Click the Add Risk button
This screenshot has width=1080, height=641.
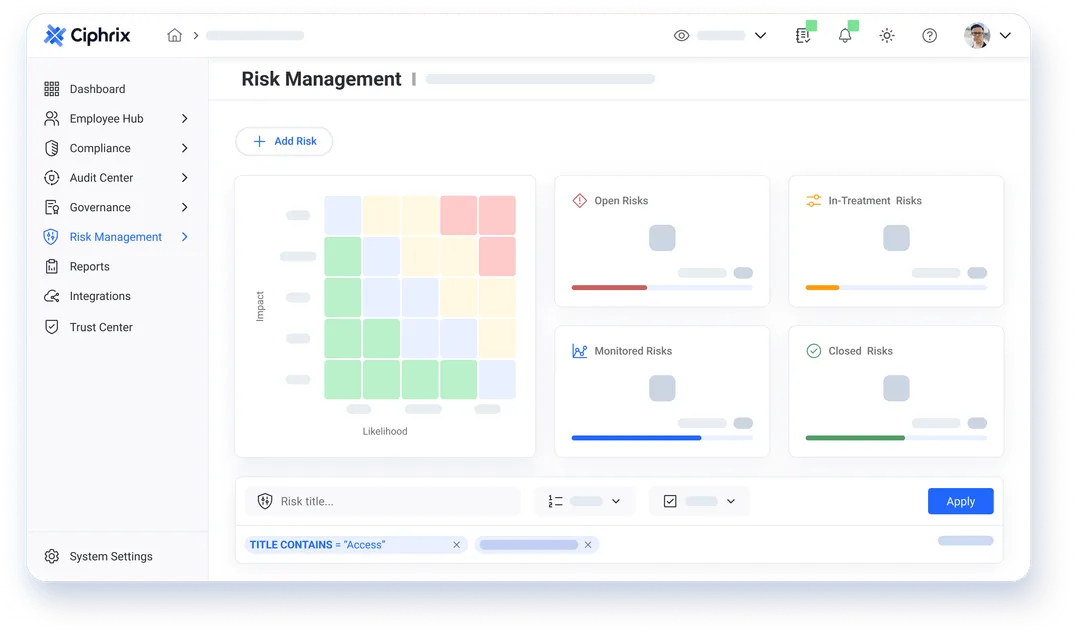click(x=284, y=141)
